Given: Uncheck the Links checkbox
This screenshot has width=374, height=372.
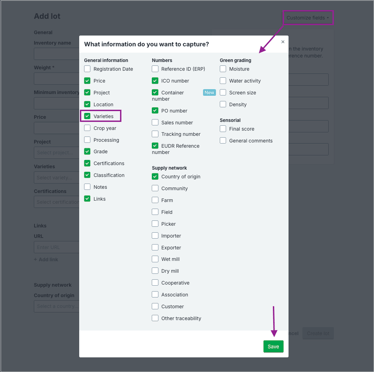Looking at the screenshot, I should [x=87, y=199].
